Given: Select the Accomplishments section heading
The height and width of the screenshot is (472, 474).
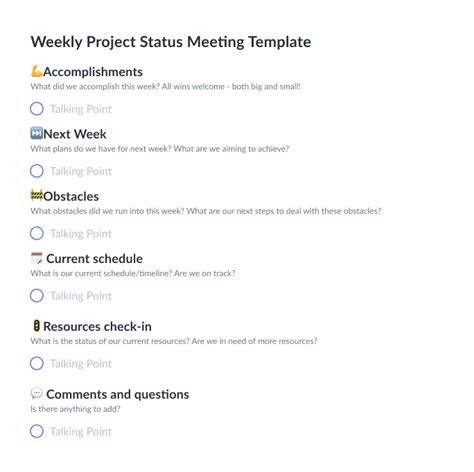Looking at the screenshot, I should tap(93, 72).
